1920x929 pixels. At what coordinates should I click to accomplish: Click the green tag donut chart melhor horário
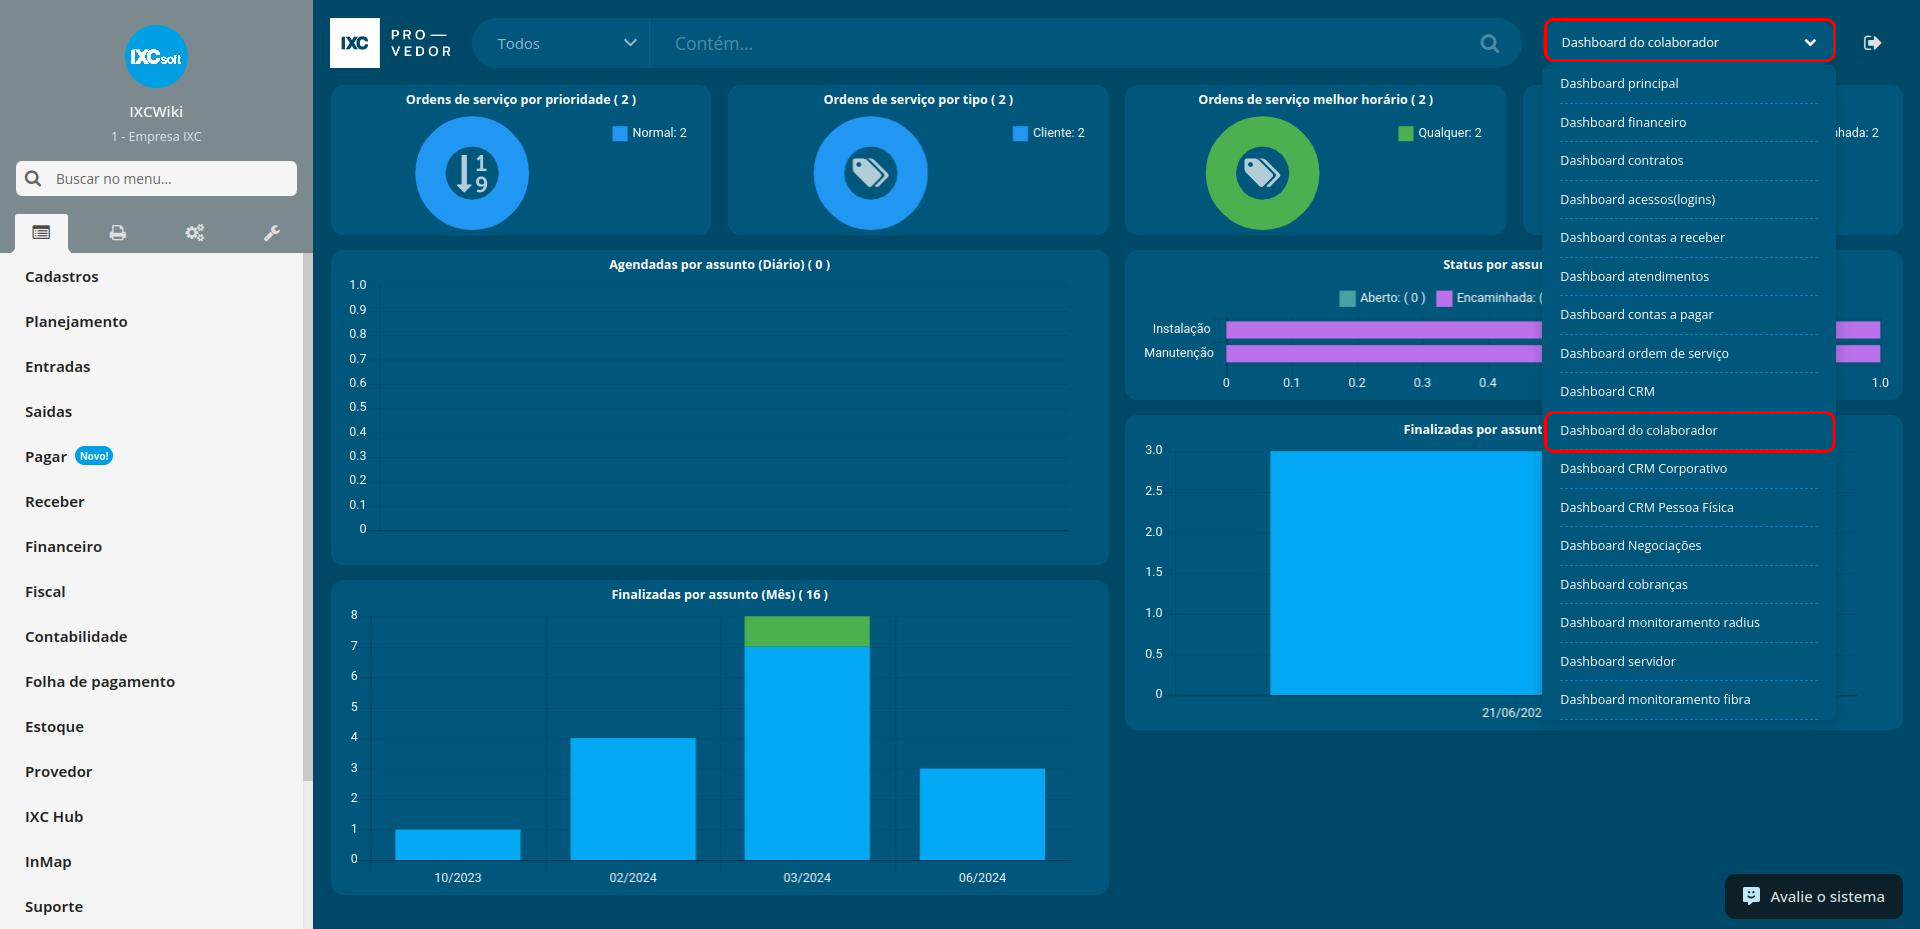pyautogui.click(x=1262, y=173)
